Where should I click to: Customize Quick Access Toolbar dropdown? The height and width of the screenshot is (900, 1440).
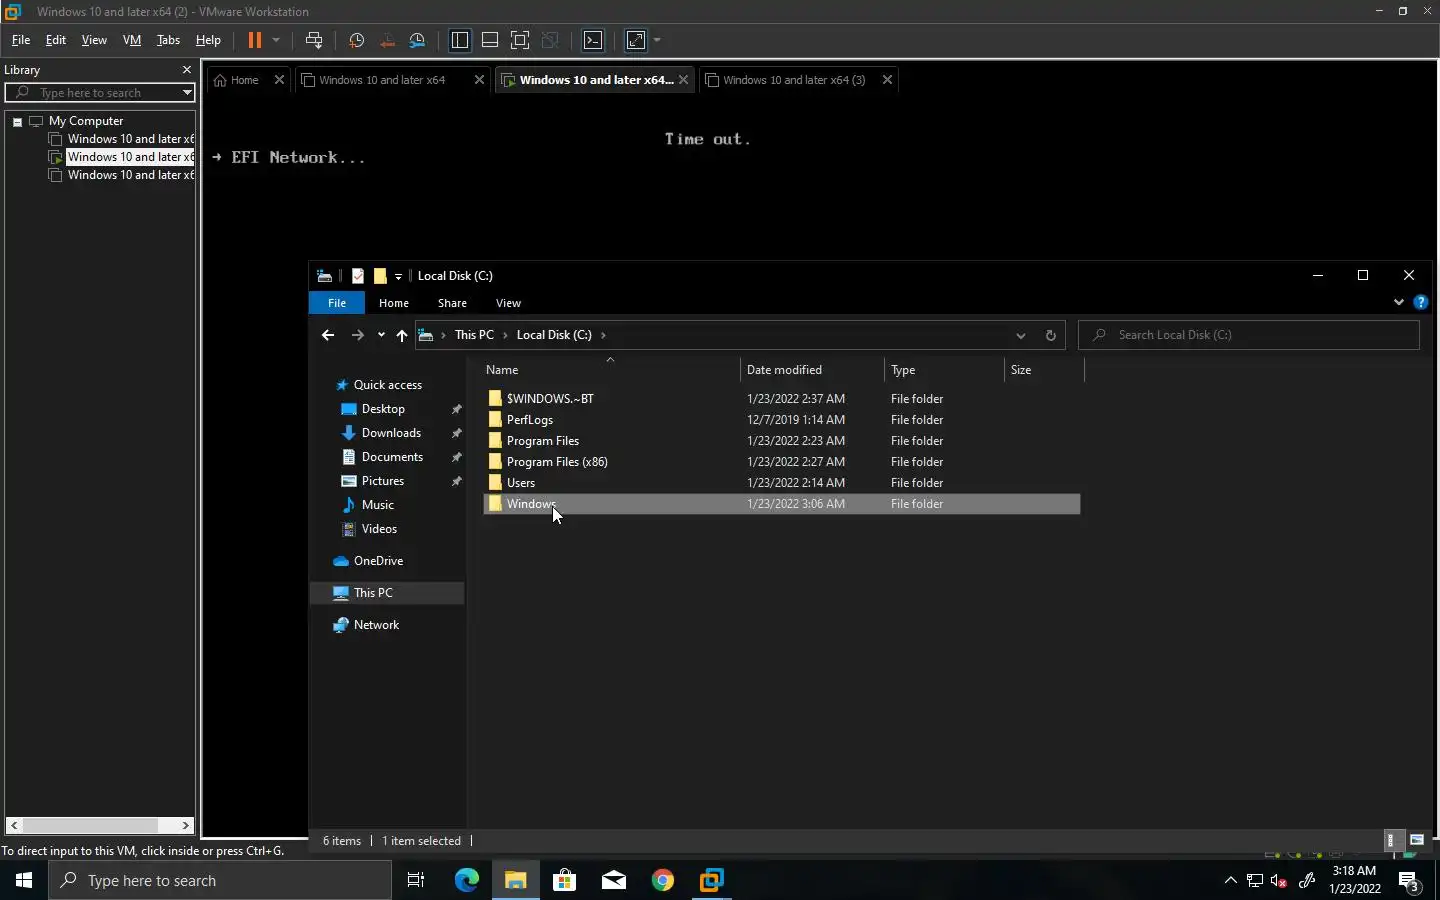[x=398, y=276]
